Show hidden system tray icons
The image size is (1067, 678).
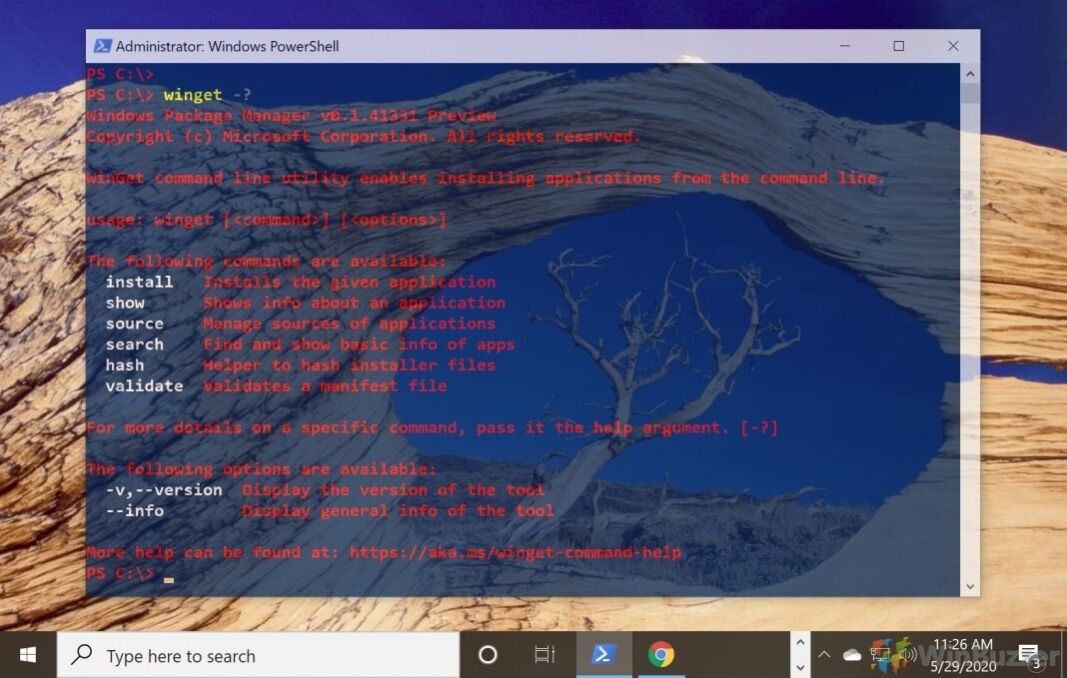tap(824, 656)
